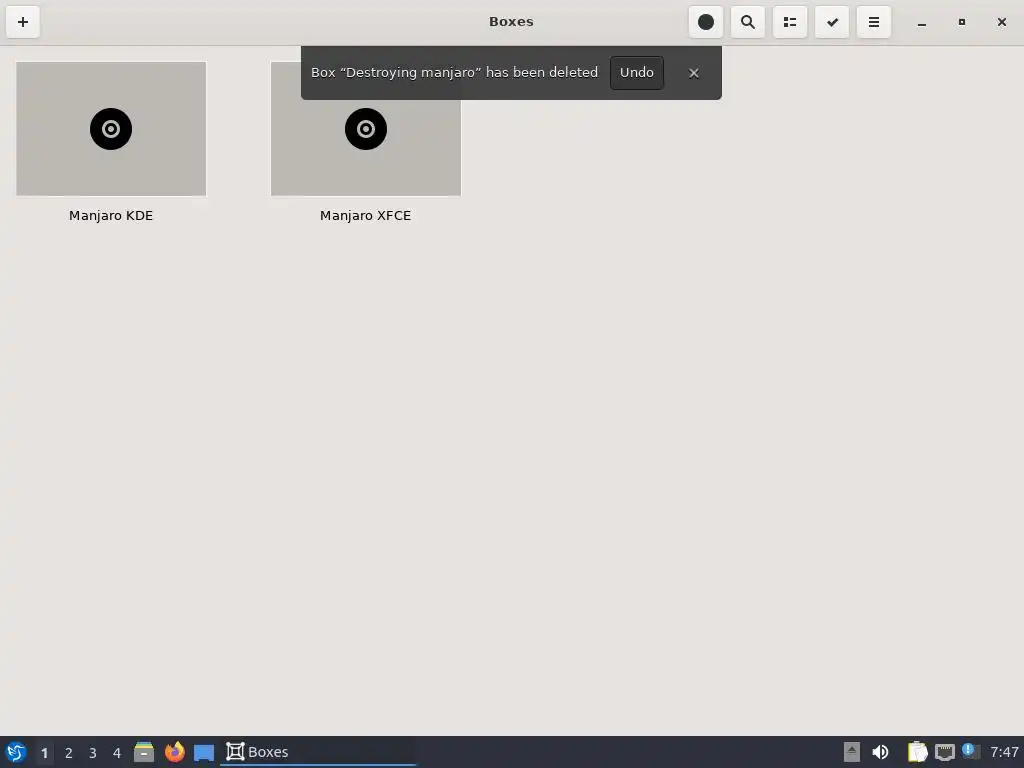This screenshot has height=768, width=1024.
Task: Open the Manjaro KDE box thumbnail
Action: (x=111, y=129)
